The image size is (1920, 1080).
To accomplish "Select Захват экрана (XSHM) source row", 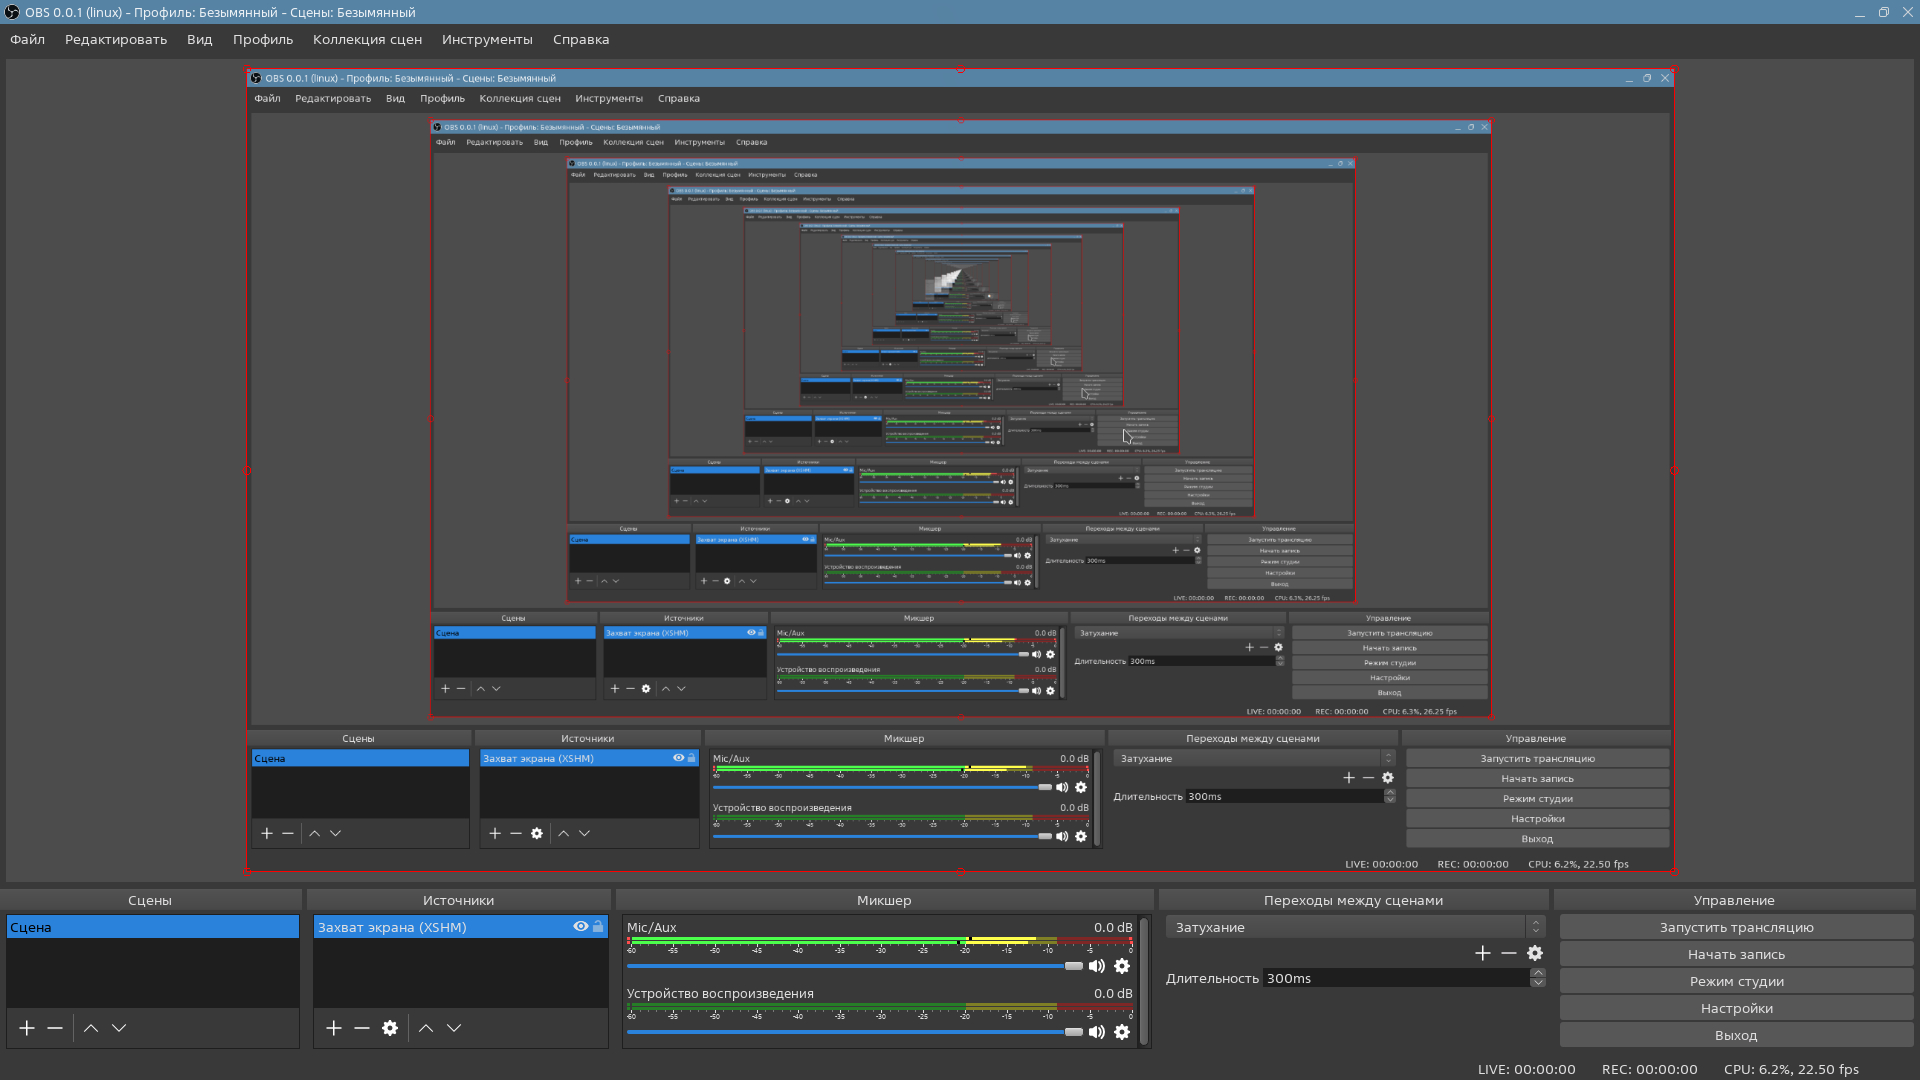I will (460, 927).
